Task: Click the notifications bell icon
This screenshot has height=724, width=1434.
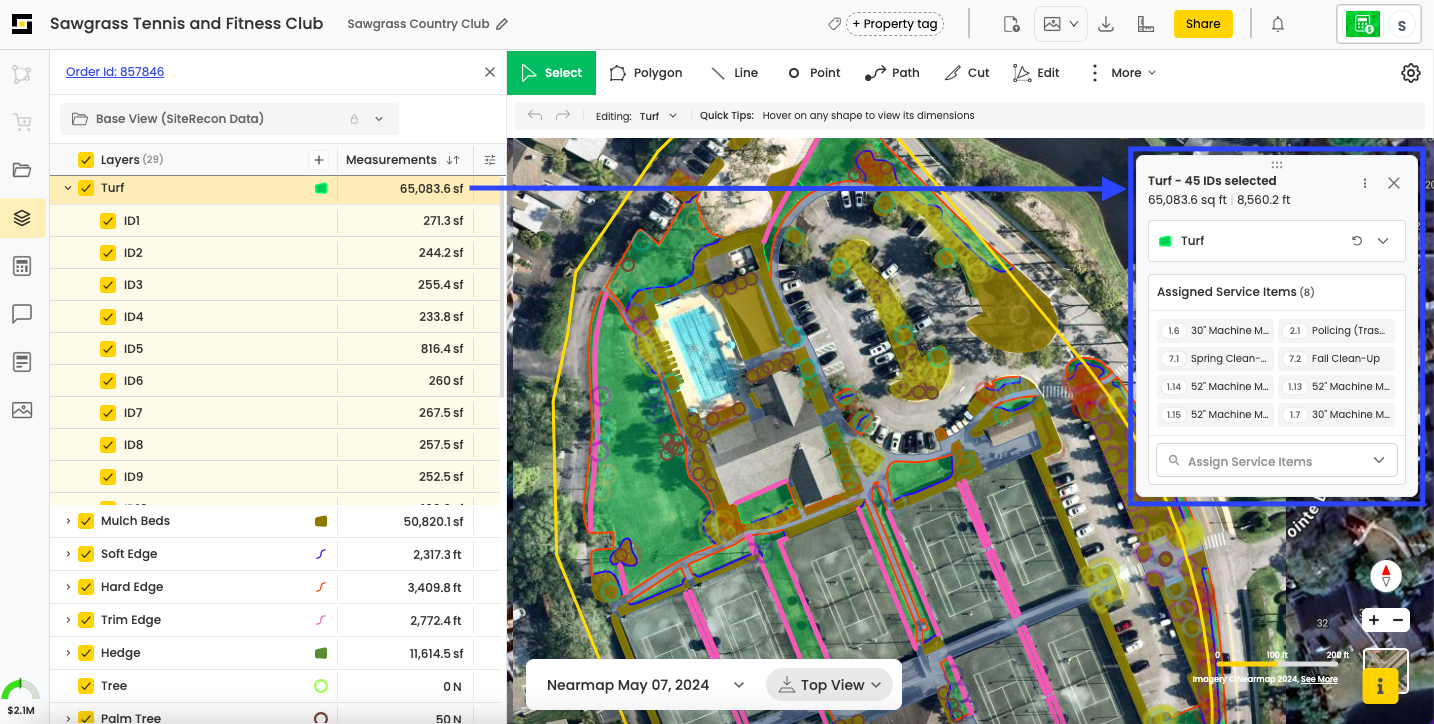Action: point(1278,24)
